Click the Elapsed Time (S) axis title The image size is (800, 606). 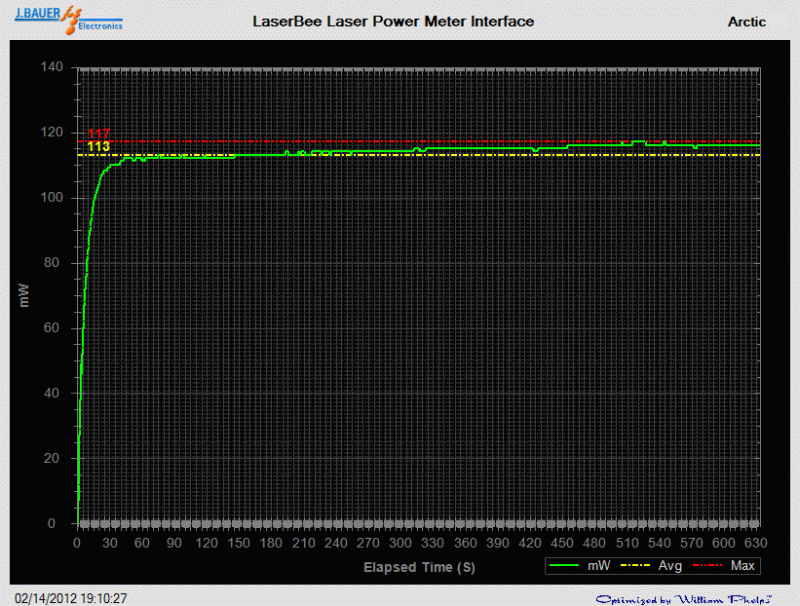click(418, 567)
